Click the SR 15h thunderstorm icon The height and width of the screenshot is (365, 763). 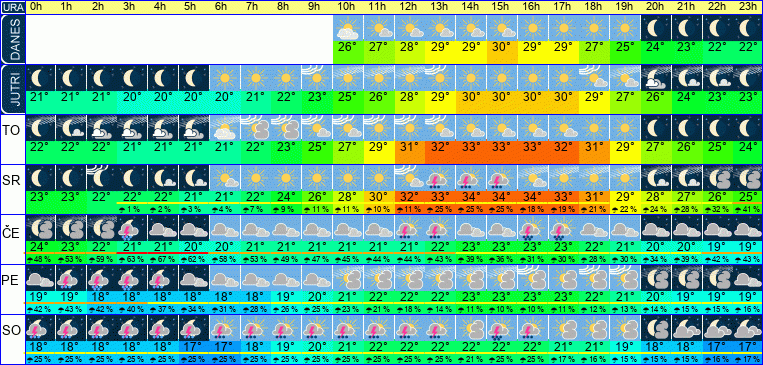pos(503,178)
